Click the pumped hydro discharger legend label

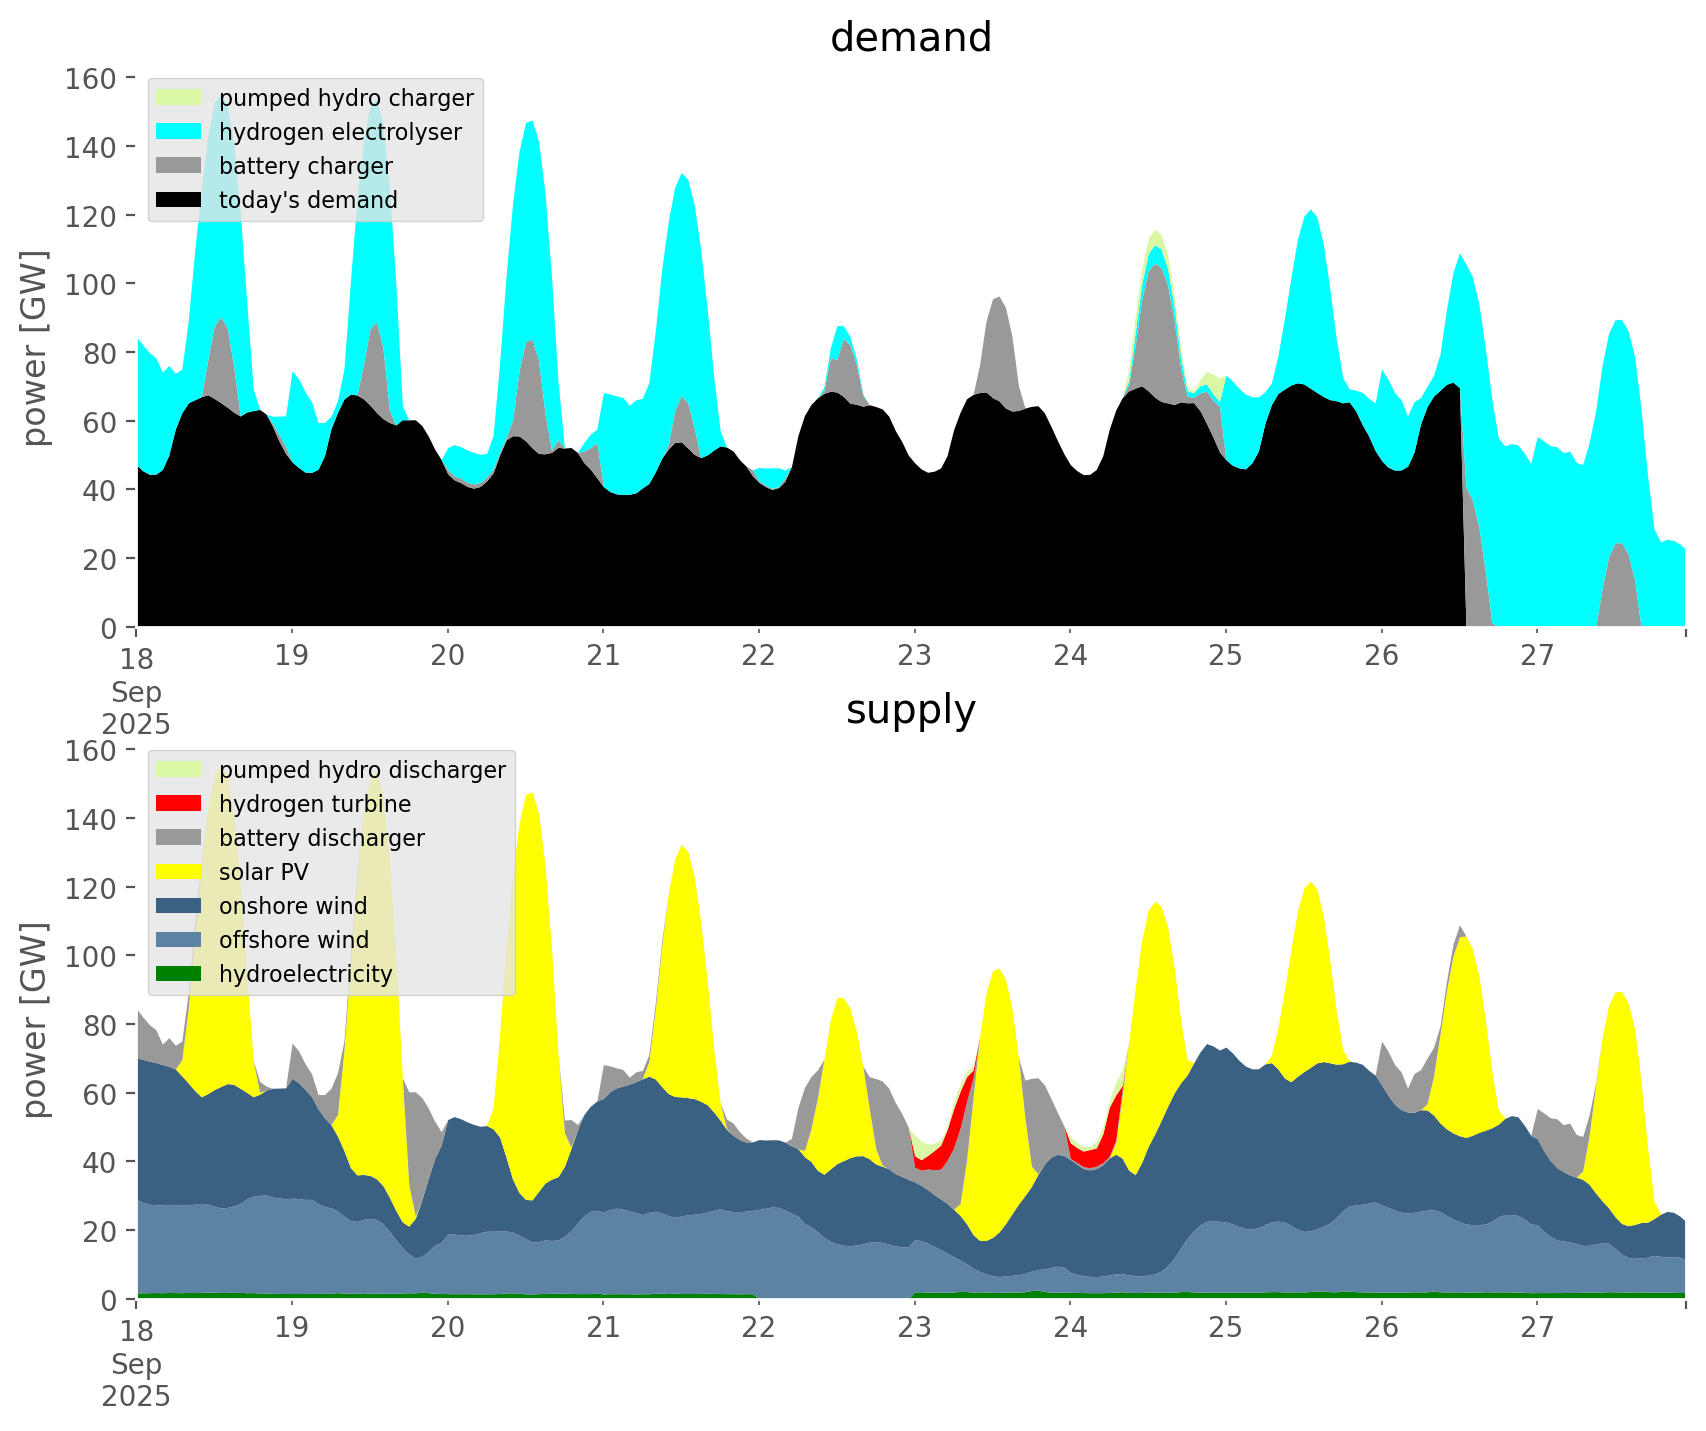click(x=362, y=770)
